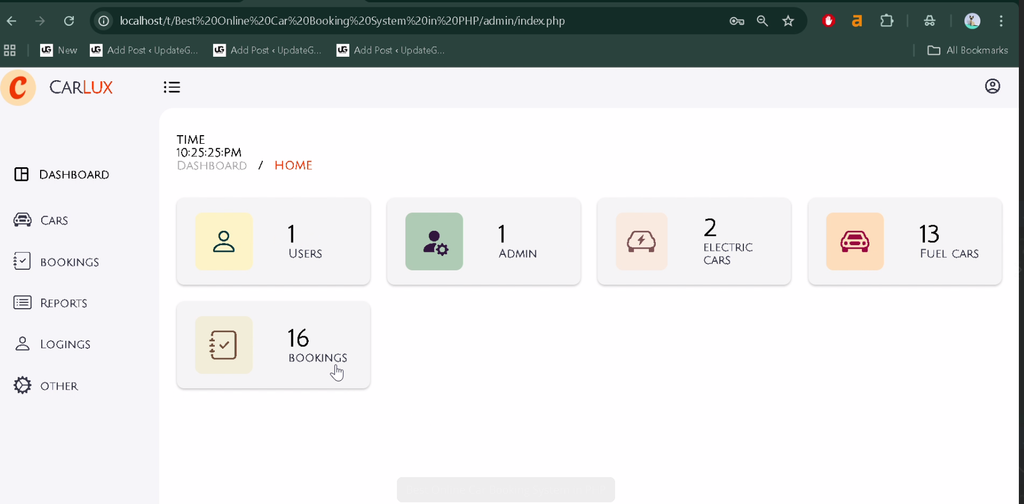Reload the page with refresh icon
Image resolution: width=1024 pixels, height=504 pixels.
tap(69, 21)
